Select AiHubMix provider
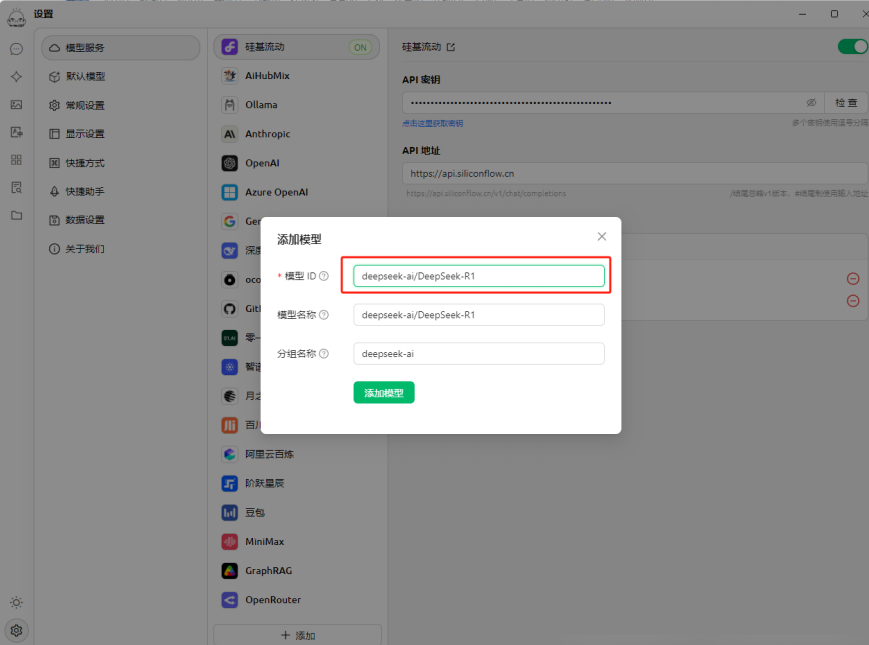The image size is (869, 645). click(x=297, y=75)
